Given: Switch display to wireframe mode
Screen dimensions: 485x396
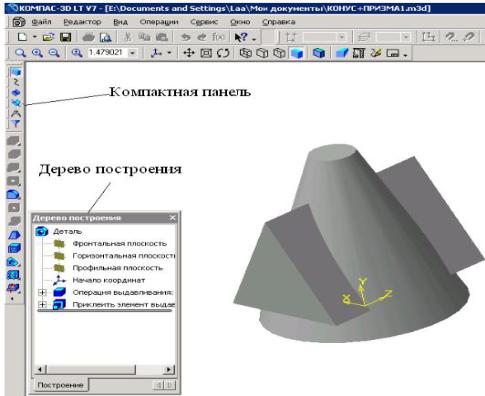Looking at the screenshot, I should pyautogui.click(x=246, y=53).
